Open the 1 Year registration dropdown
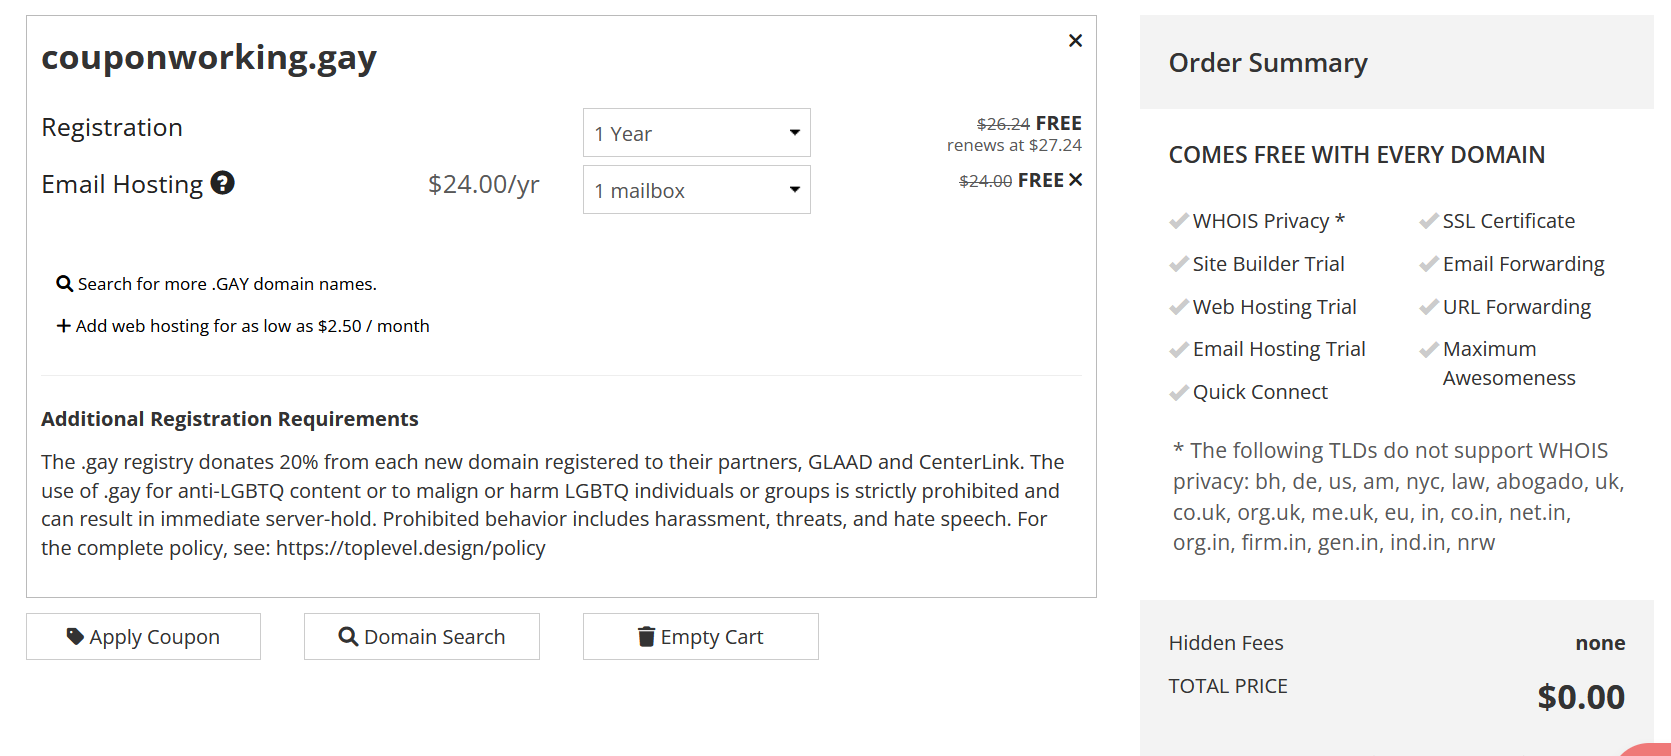Viewport: 1671px width, 756px height. click(697, 133)
